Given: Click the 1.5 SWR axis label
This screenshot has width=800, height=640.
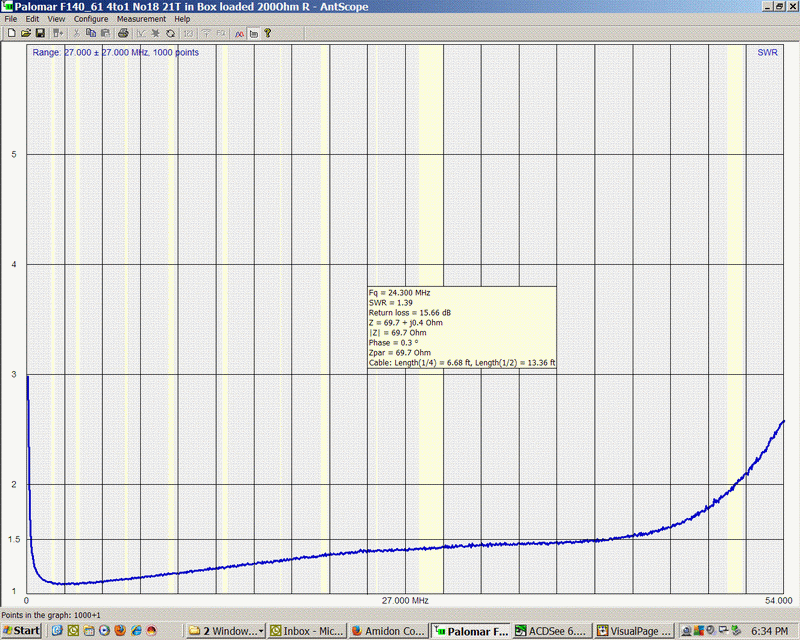Looking at the screenshot, I should (x=14, y=539).
